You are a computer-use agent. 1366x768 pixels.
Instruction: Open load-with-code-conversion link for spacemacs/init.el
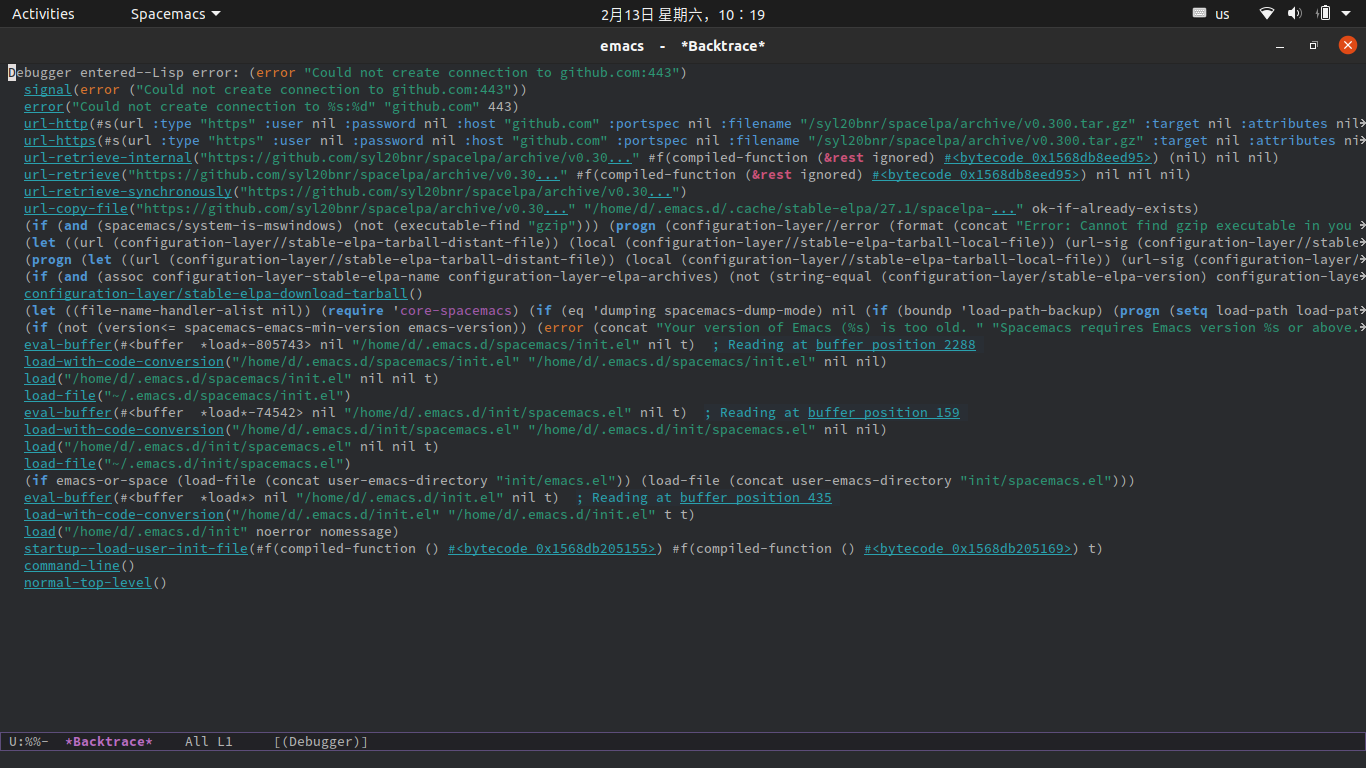124,361
